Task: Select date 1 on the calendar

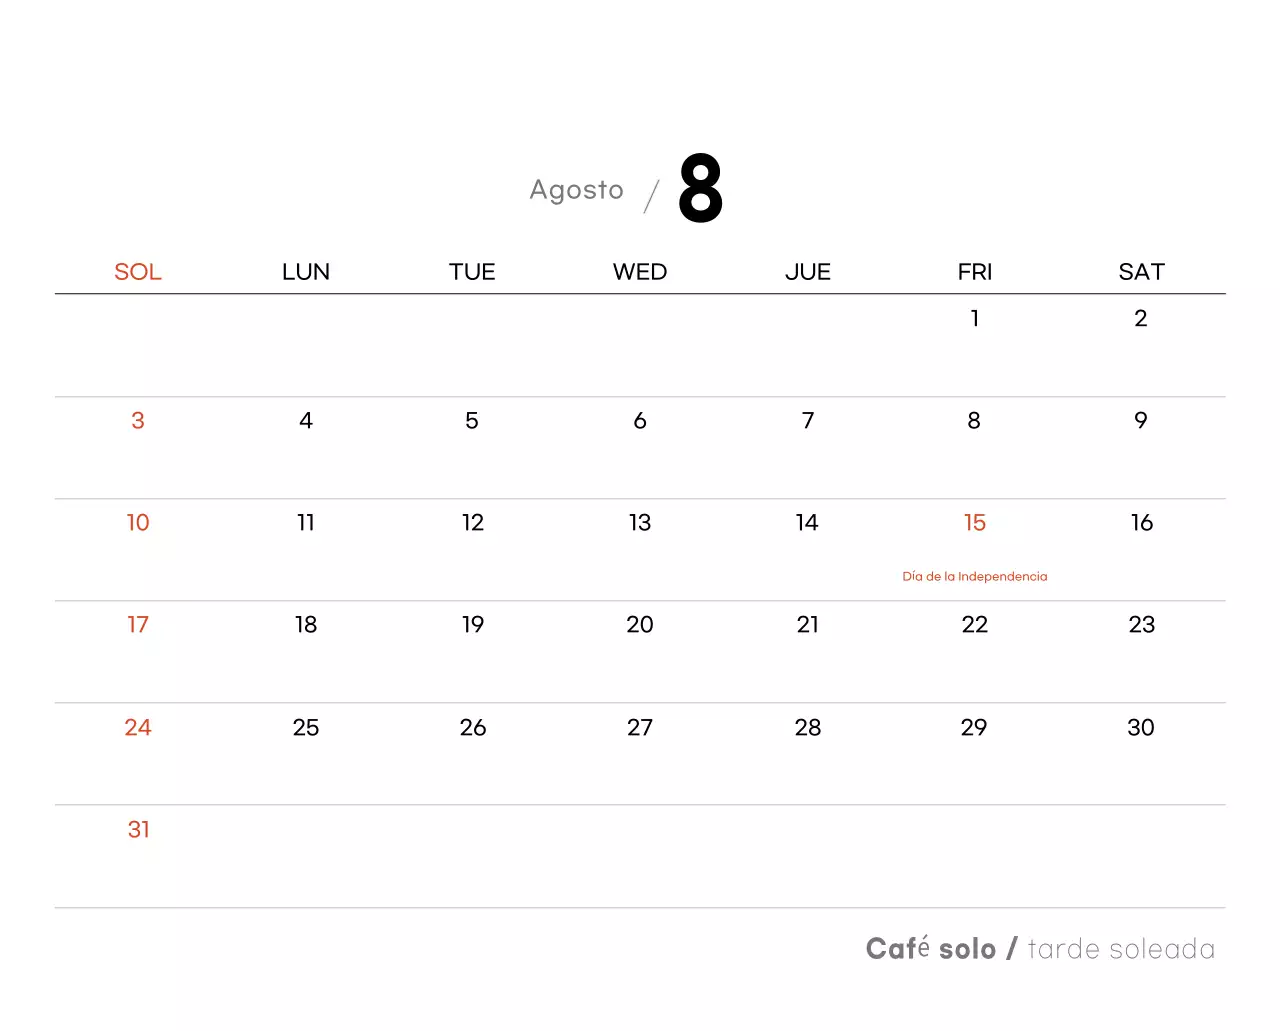Action: pyautogui.click(x=975, y=318)
